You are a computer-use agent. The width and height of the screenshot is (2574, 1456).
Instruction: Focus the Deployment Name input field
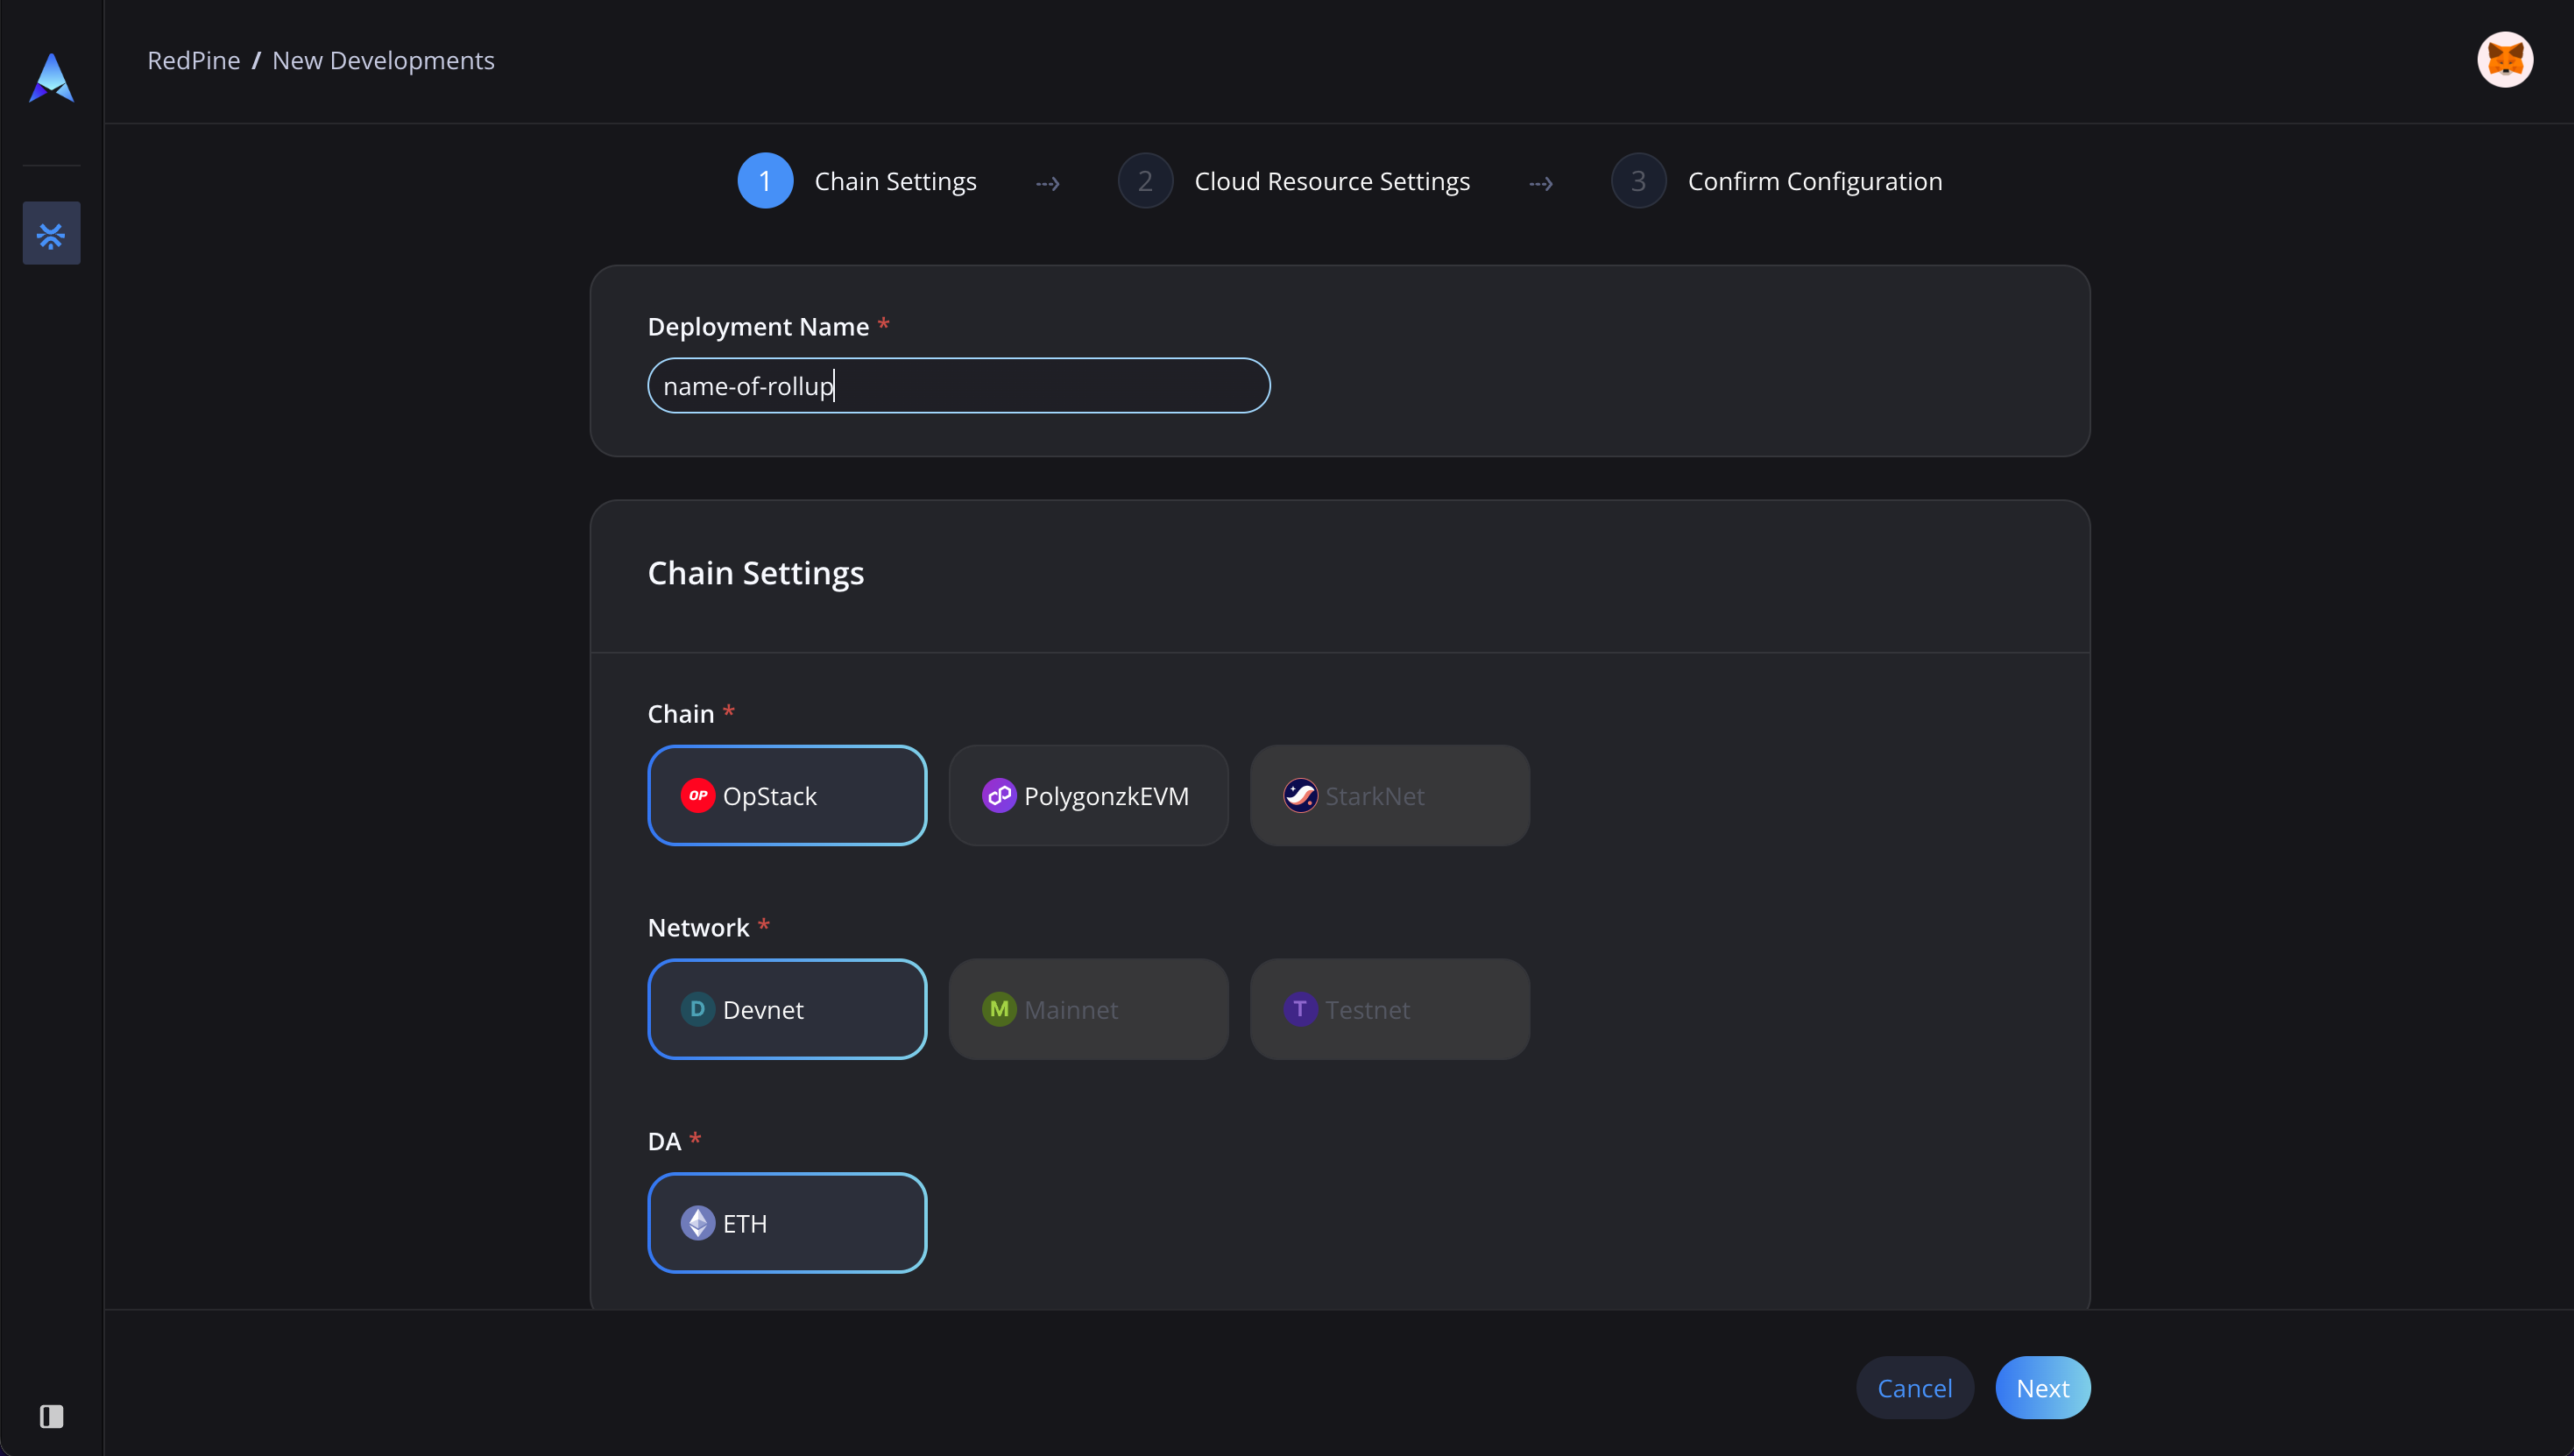point(959,386)
